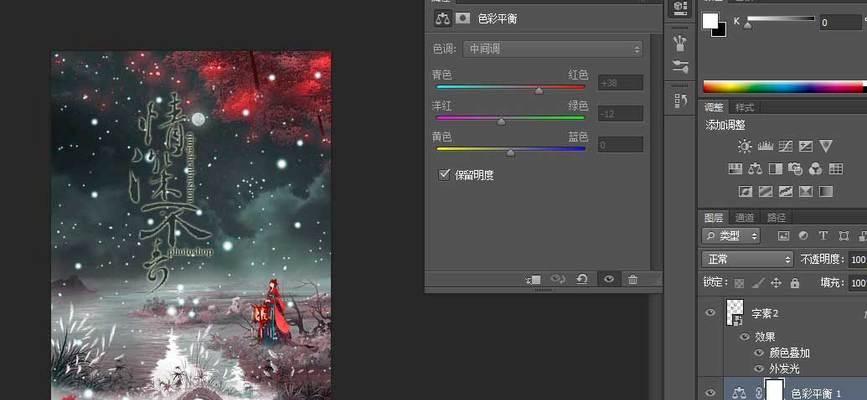Image resolution: width=867 pixels, height=400 pixels.
Task: Pick a color from the spectrum ramp
Action: click(x=782, y=86)
